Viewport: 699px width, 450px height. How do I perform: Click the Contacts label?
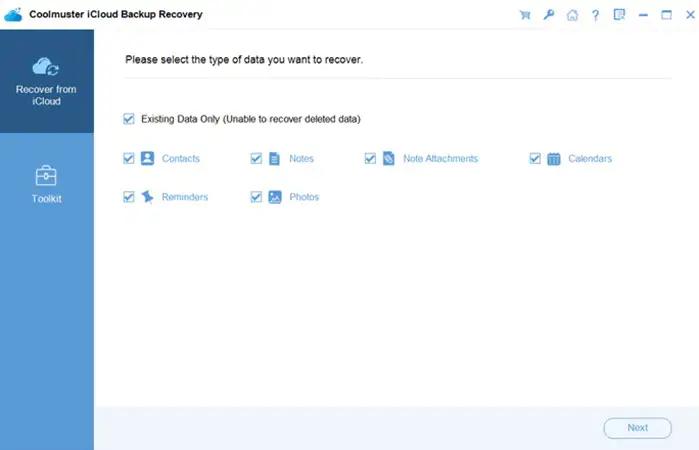pyautogui.click(x=181, y=158)
